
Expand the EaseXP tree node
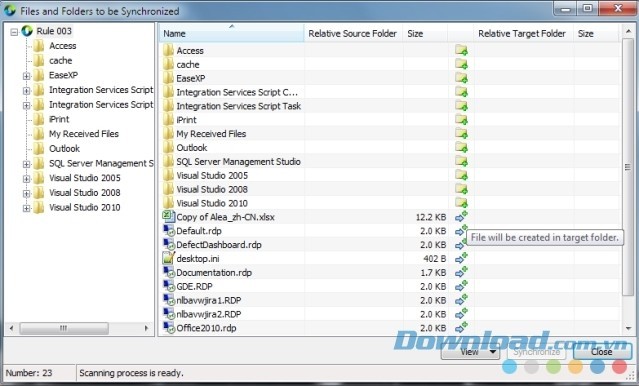(26, 75)
